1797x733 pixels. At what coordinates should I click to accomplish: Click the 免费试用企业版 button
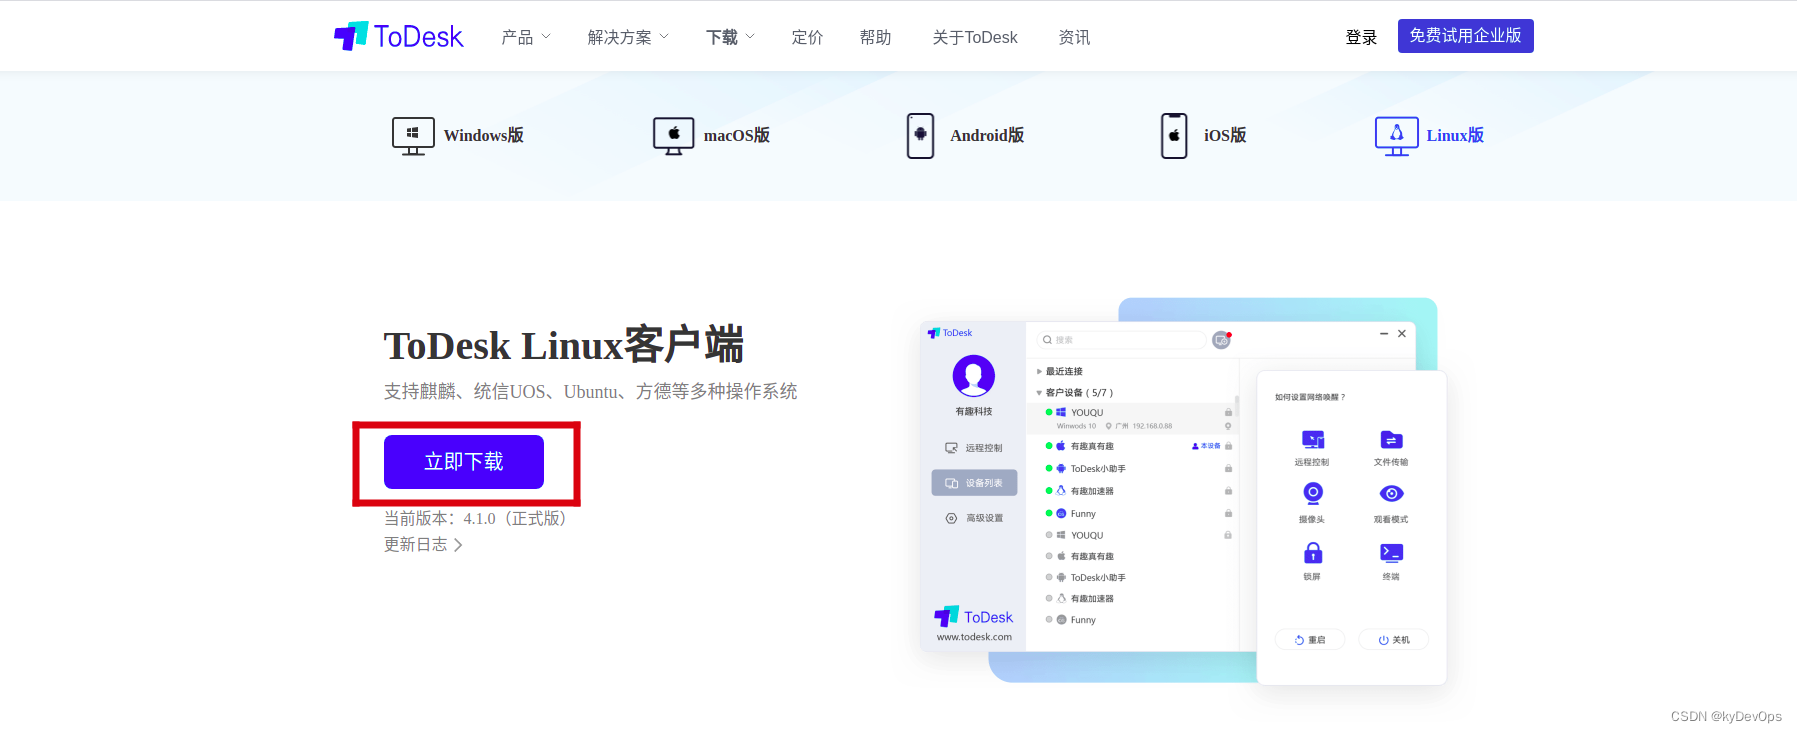[x=1465, y=36]
